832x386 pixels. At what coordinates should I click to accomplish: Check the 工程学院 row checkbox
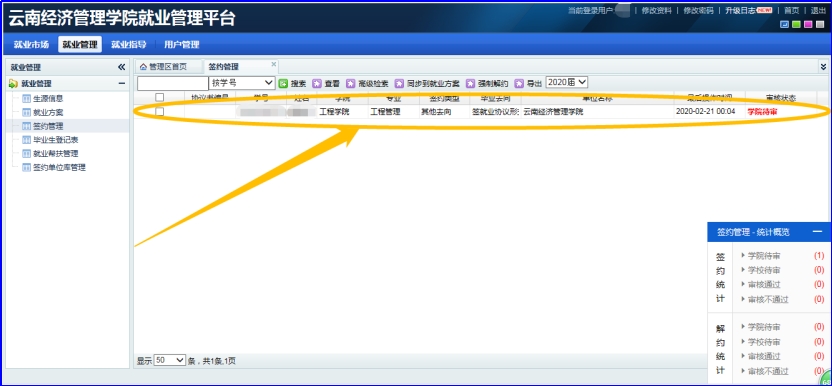(159, 111)
